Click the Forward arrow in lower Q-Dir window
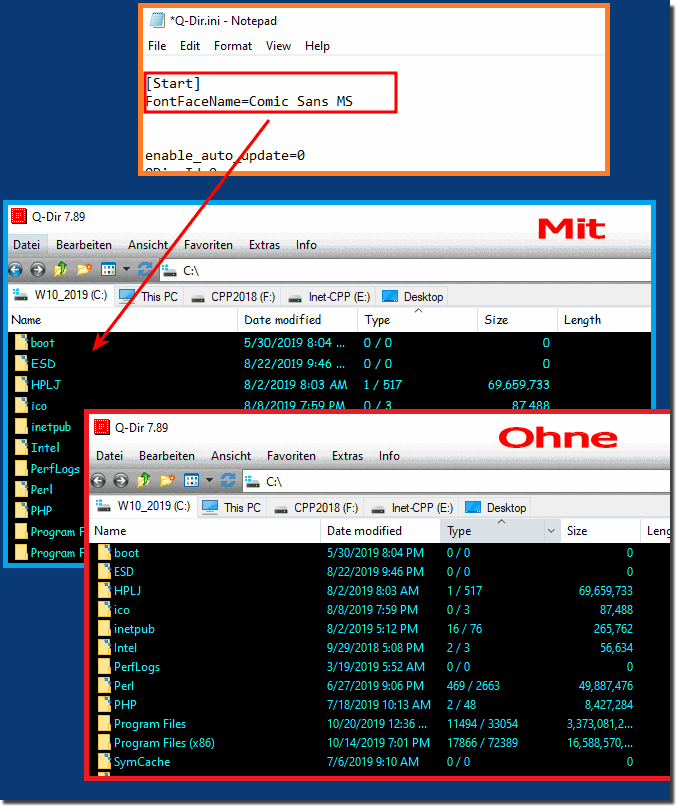 tap(120, 481)
